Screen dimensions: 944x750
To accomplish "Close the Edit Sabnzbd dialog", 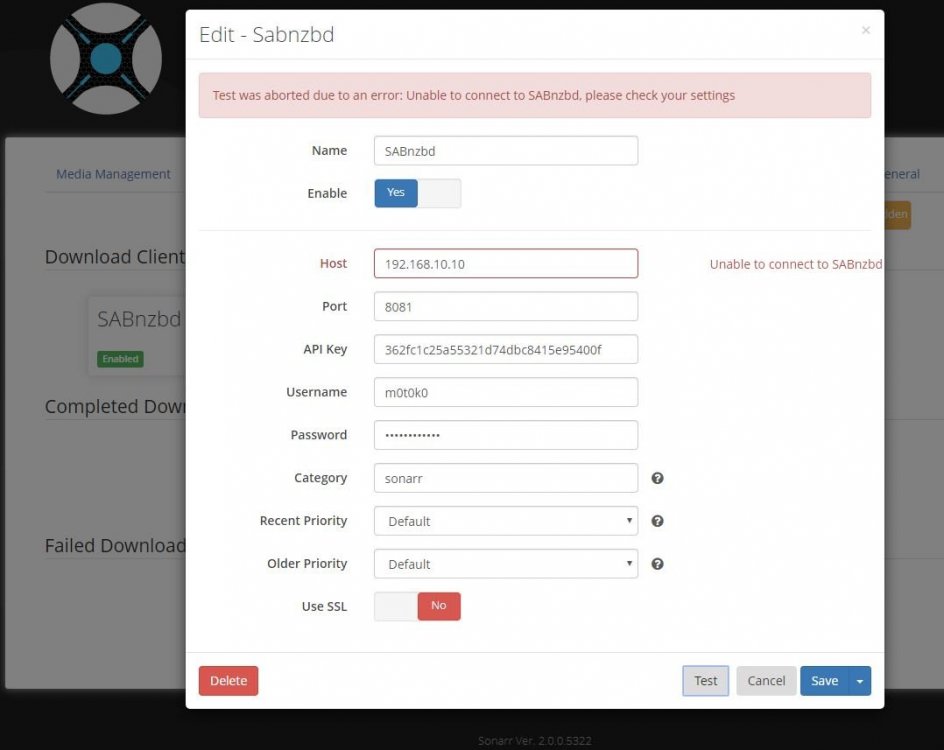I will tap(866, 30).
